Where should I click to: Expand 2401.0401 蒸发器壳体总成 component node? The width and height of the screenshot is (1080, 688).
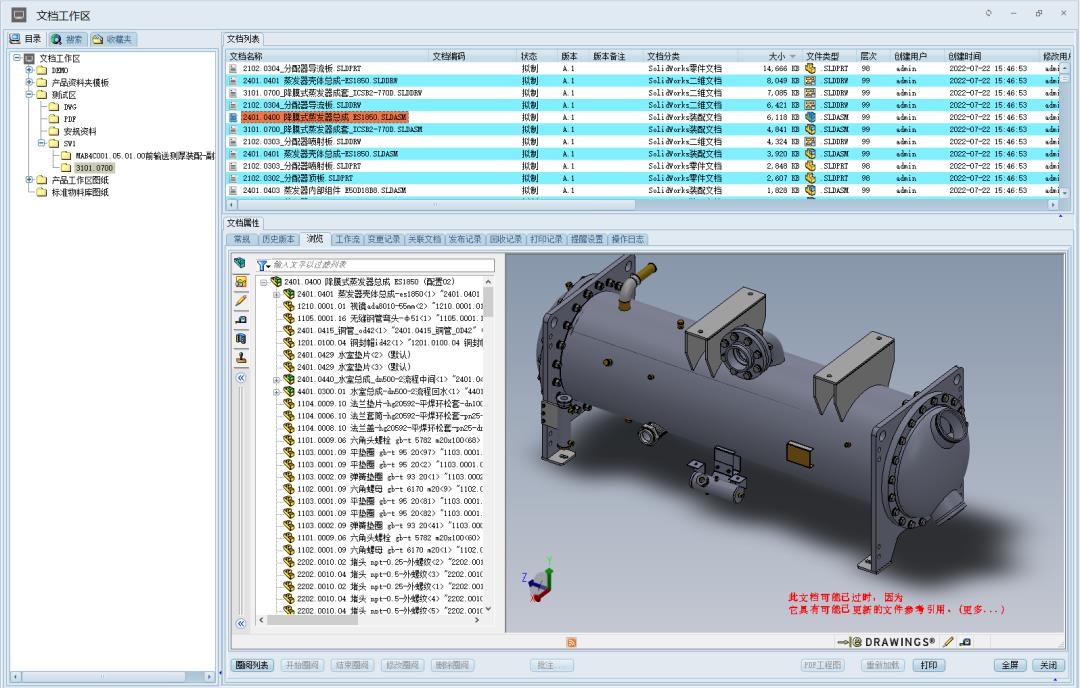(276, 294)
